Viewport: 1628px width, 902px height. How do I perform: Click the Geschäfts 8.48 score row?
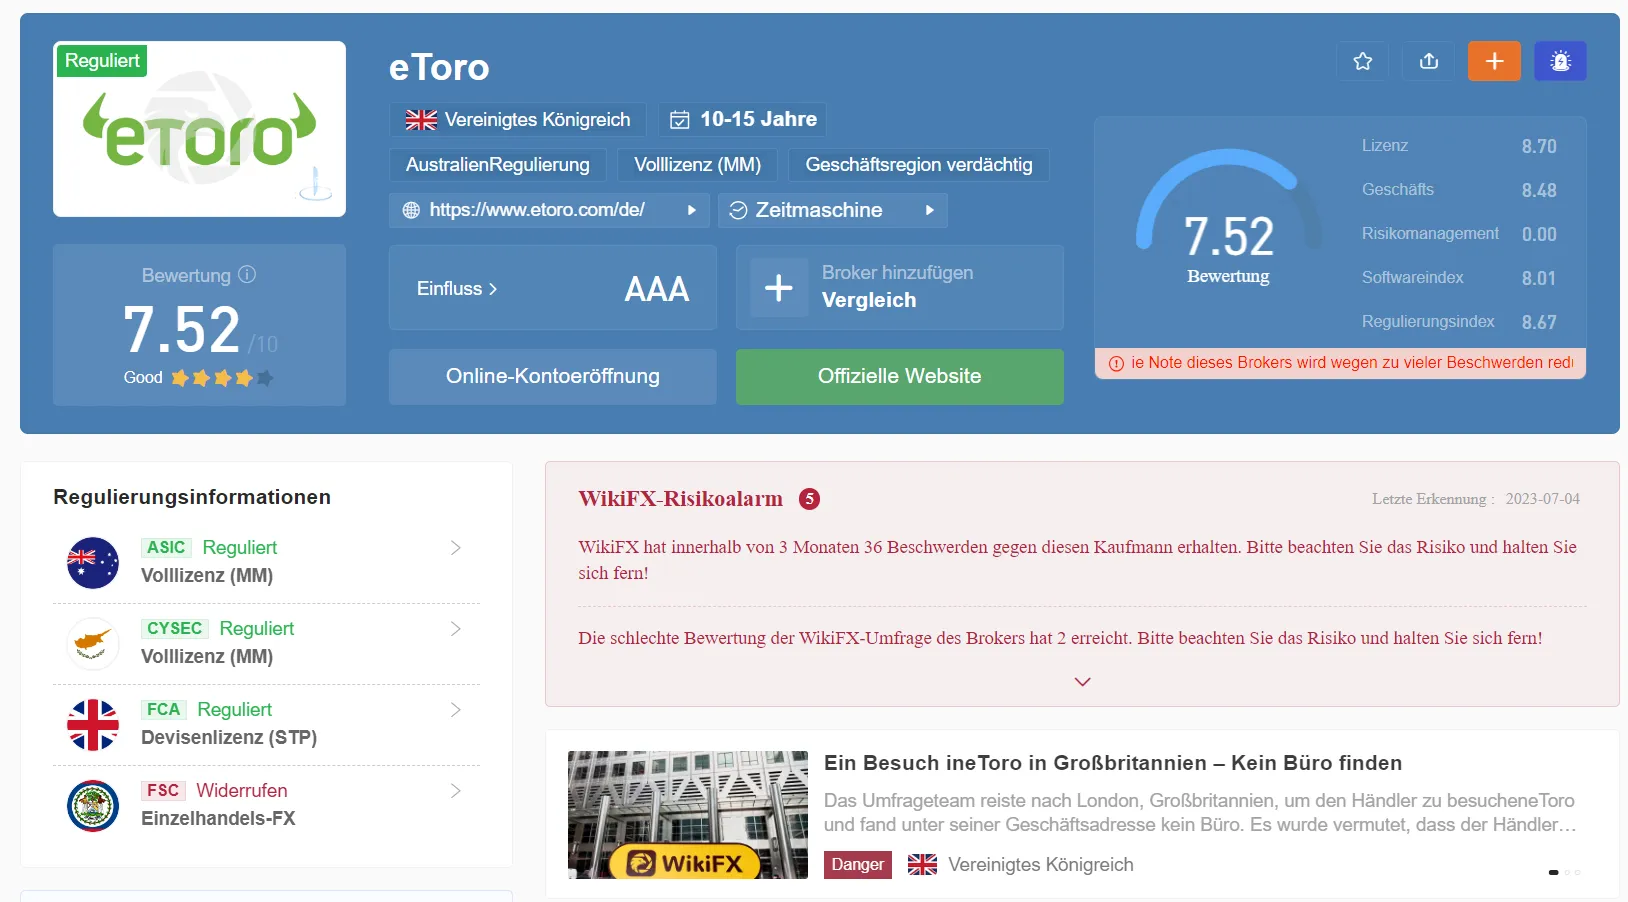click(x=1459, y=190)
